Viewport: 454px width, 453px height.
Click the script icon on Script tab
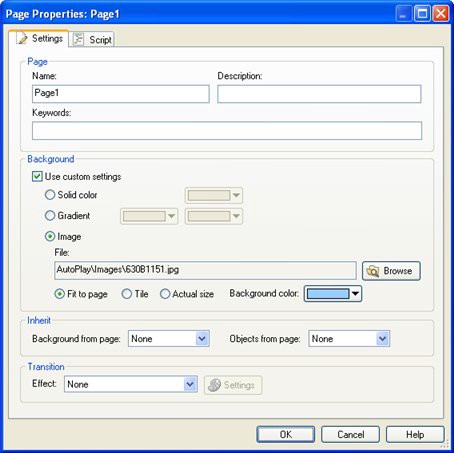tap(78, 39)
